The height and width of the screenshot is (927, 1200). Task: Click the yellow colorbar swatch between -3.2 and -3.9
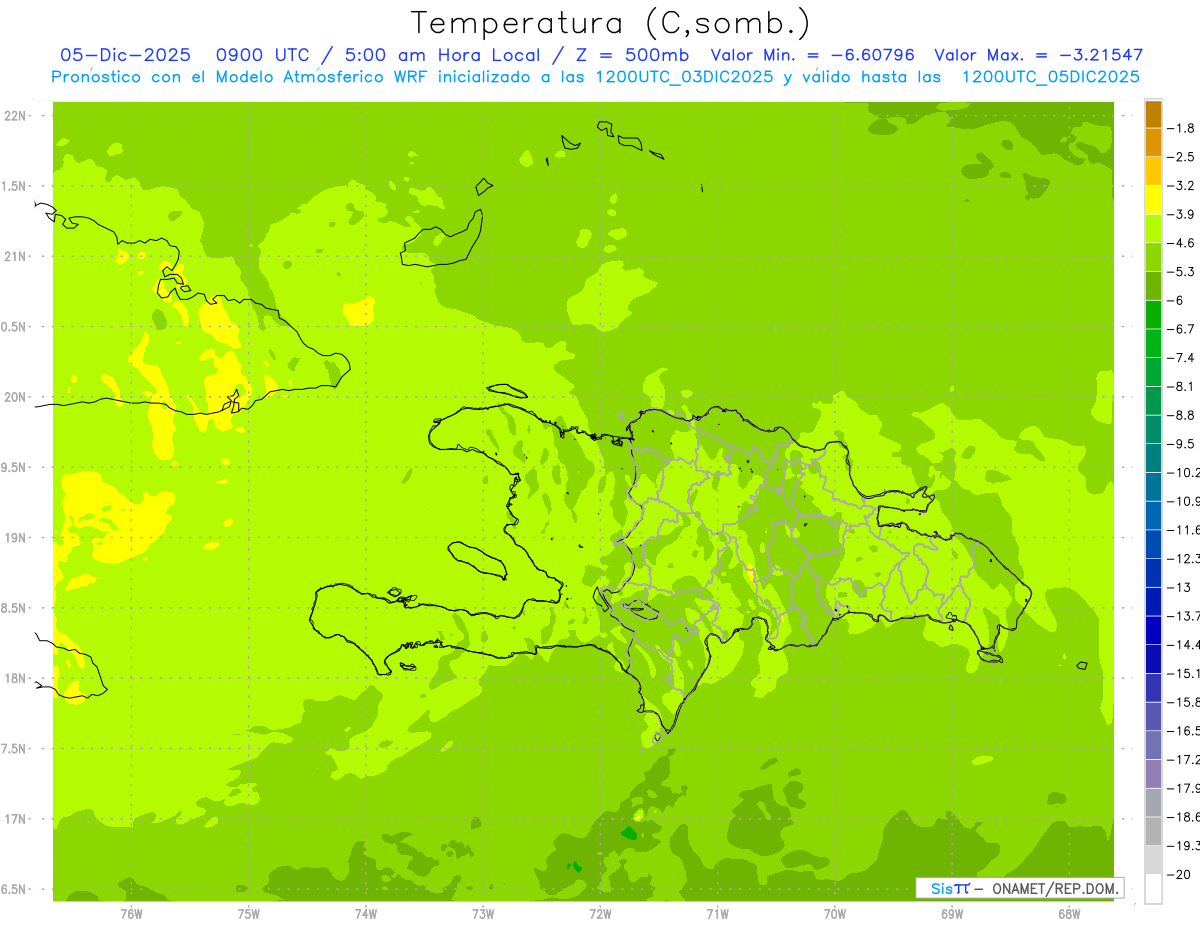(x=1153, y=199)
